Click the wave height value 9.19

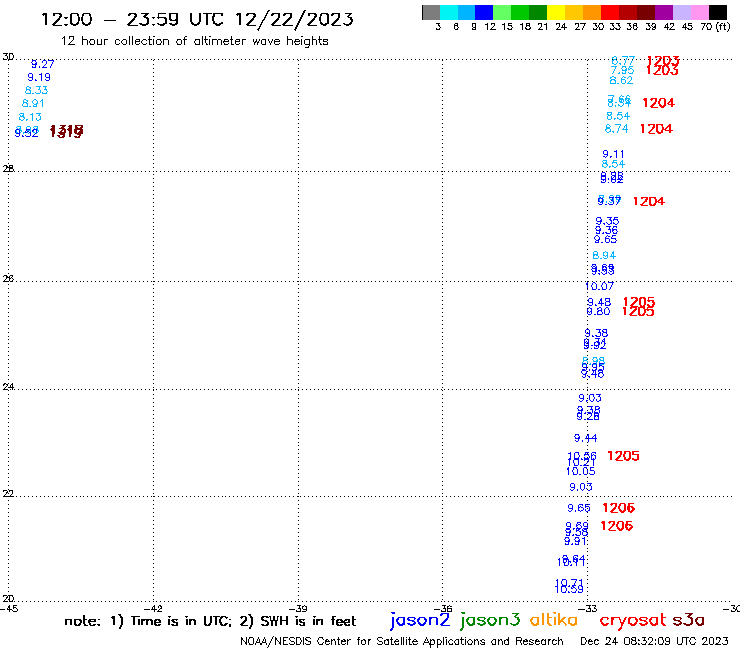coord(39,77)
